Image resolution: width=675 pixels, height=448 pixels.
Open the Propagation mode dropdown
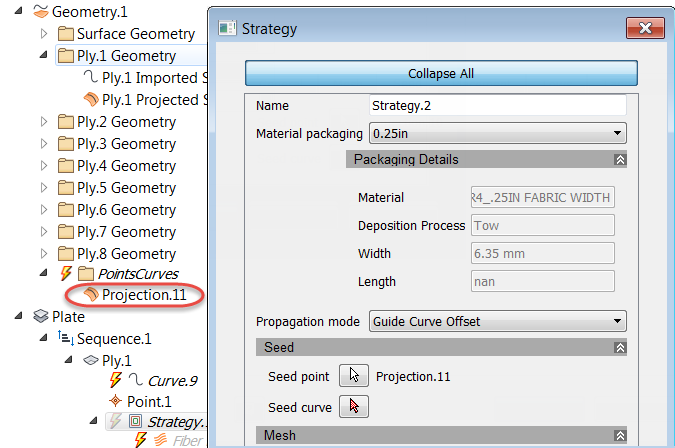point(497,322)
